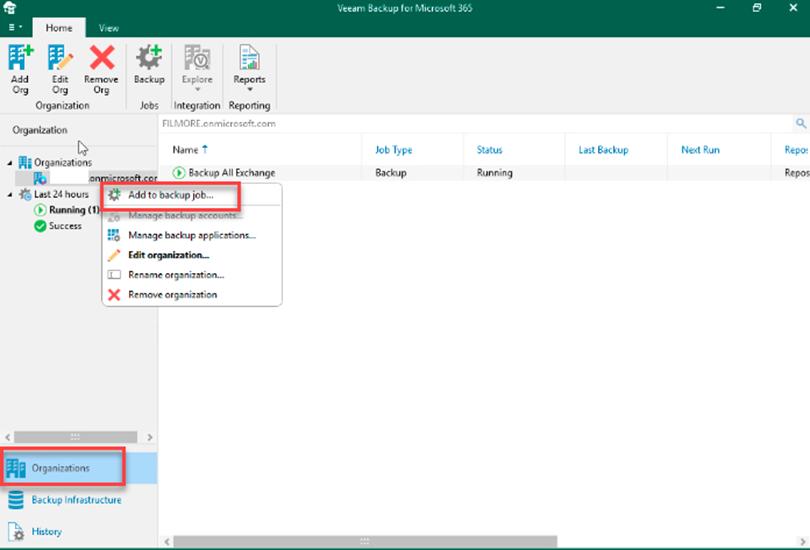Image resolution: width=810 pixels, height=550 pixels.
Task: Click the search magnifier icon
Action: 800,123
